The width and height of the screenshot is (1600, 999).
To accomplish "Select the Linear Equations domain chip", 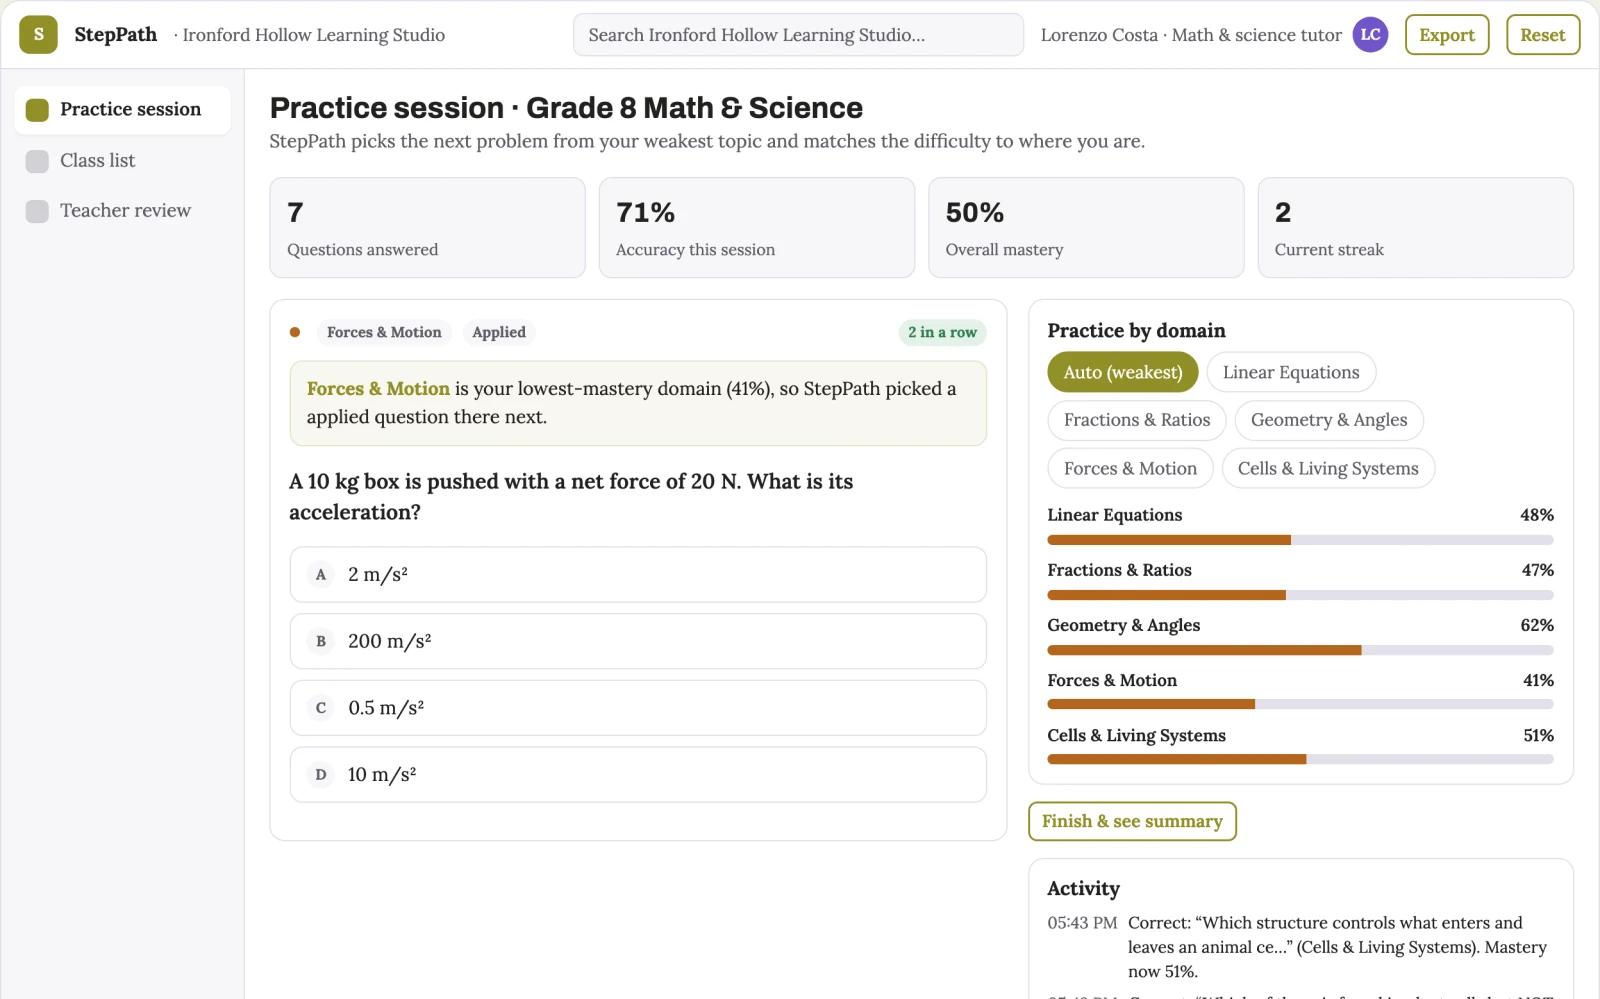I will (1291, 372).
